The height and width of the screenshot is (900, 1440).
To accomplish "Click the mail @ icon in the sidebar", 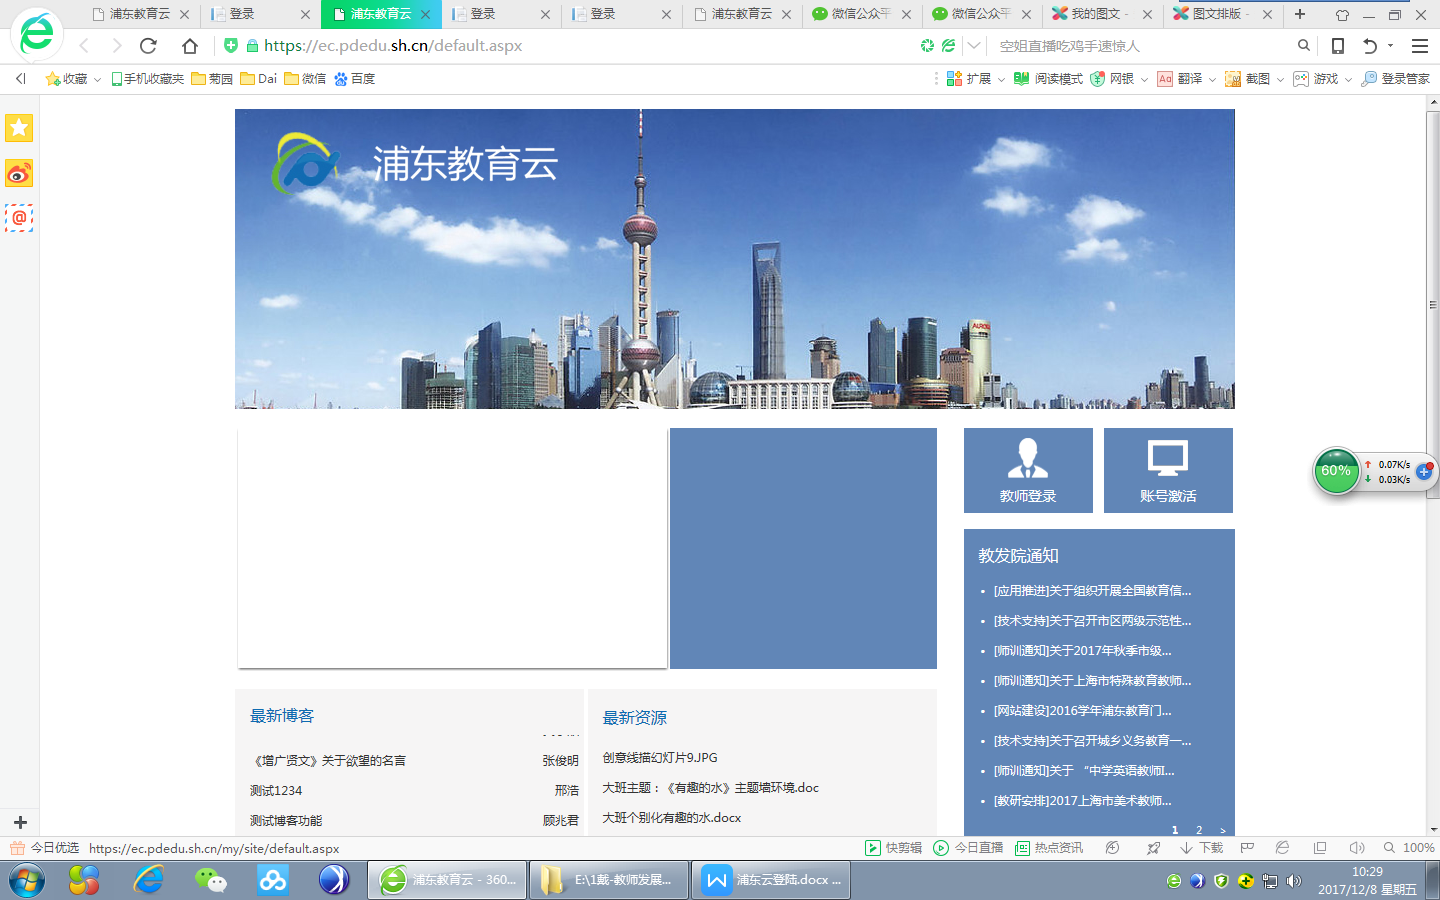I will tap(19, 218).
